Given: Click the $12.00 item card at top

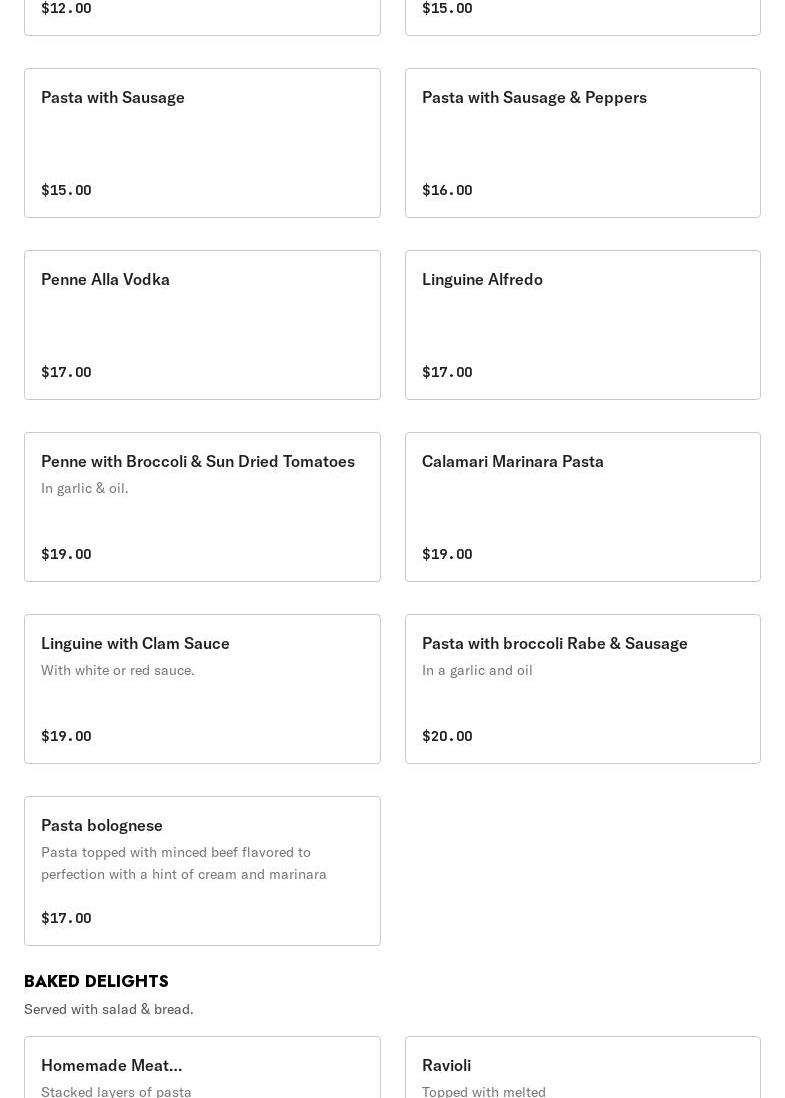Looking at the screenshot, I should [202, 14].
